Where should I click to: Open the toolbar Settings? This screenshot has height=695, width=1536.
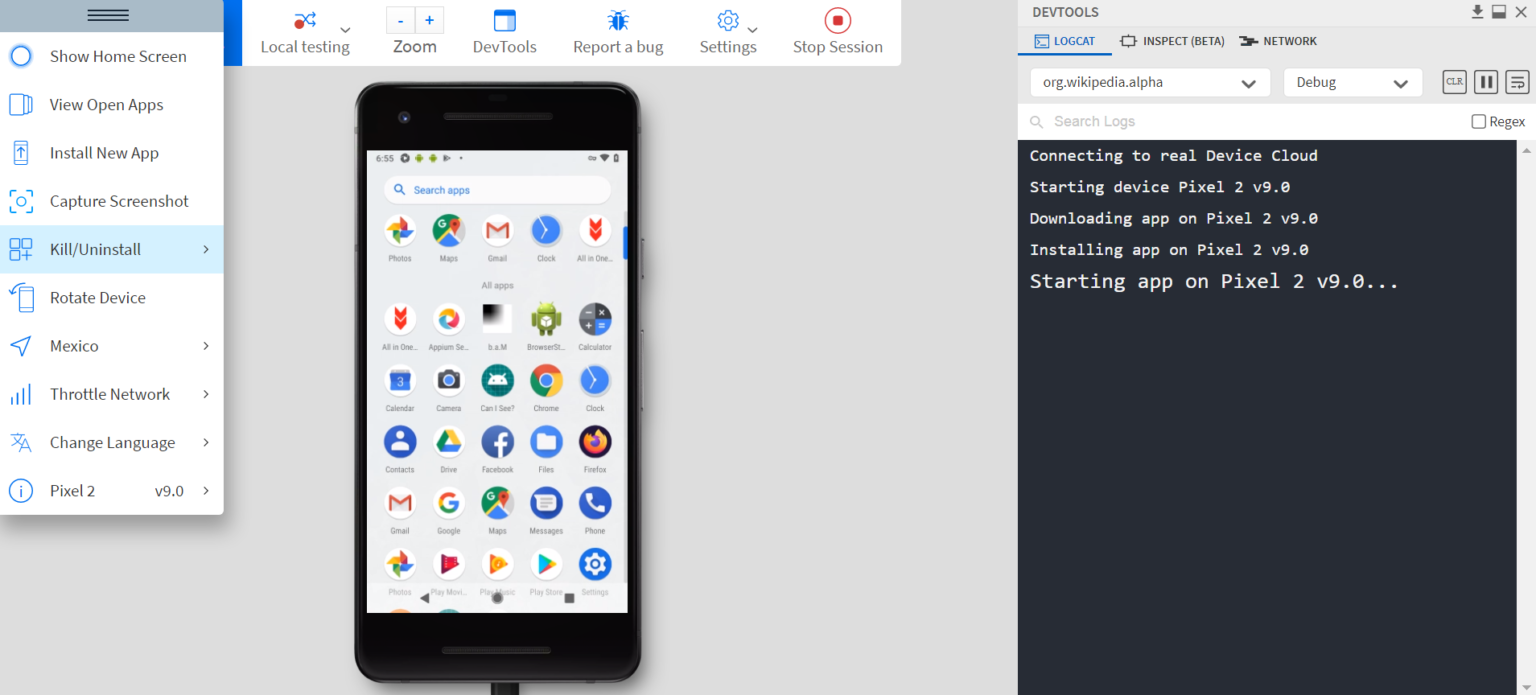pos(727,31)
